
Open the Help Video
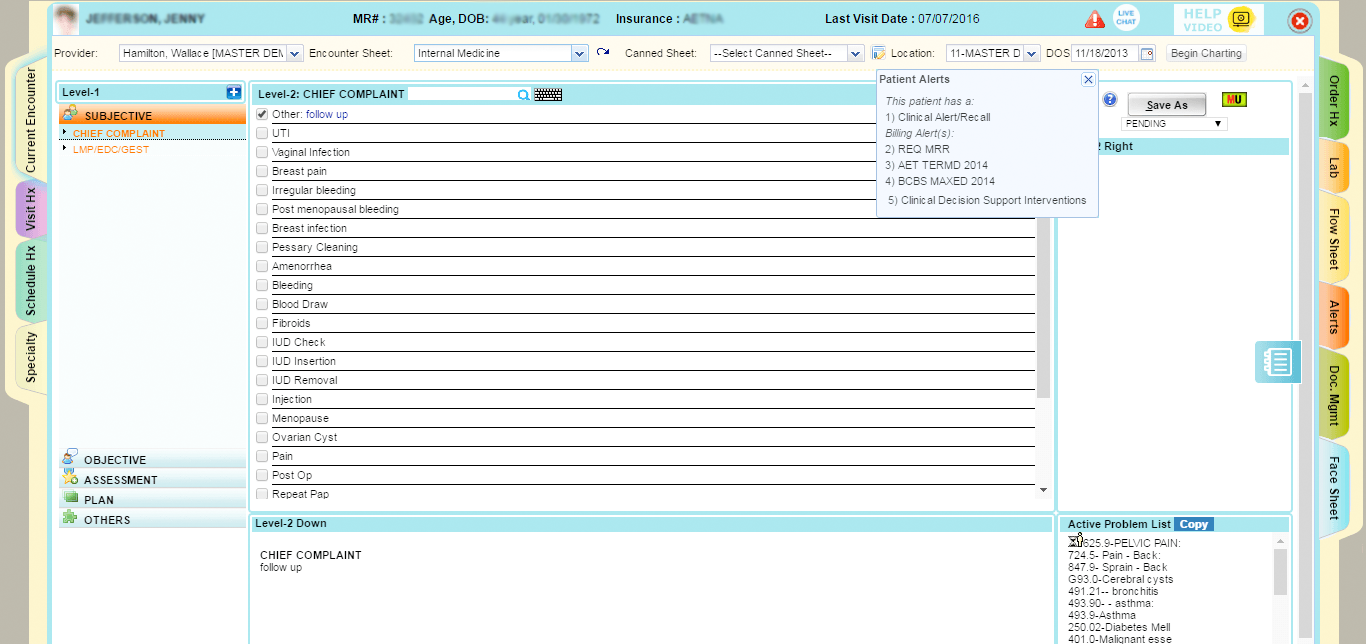click(1215, 18)
